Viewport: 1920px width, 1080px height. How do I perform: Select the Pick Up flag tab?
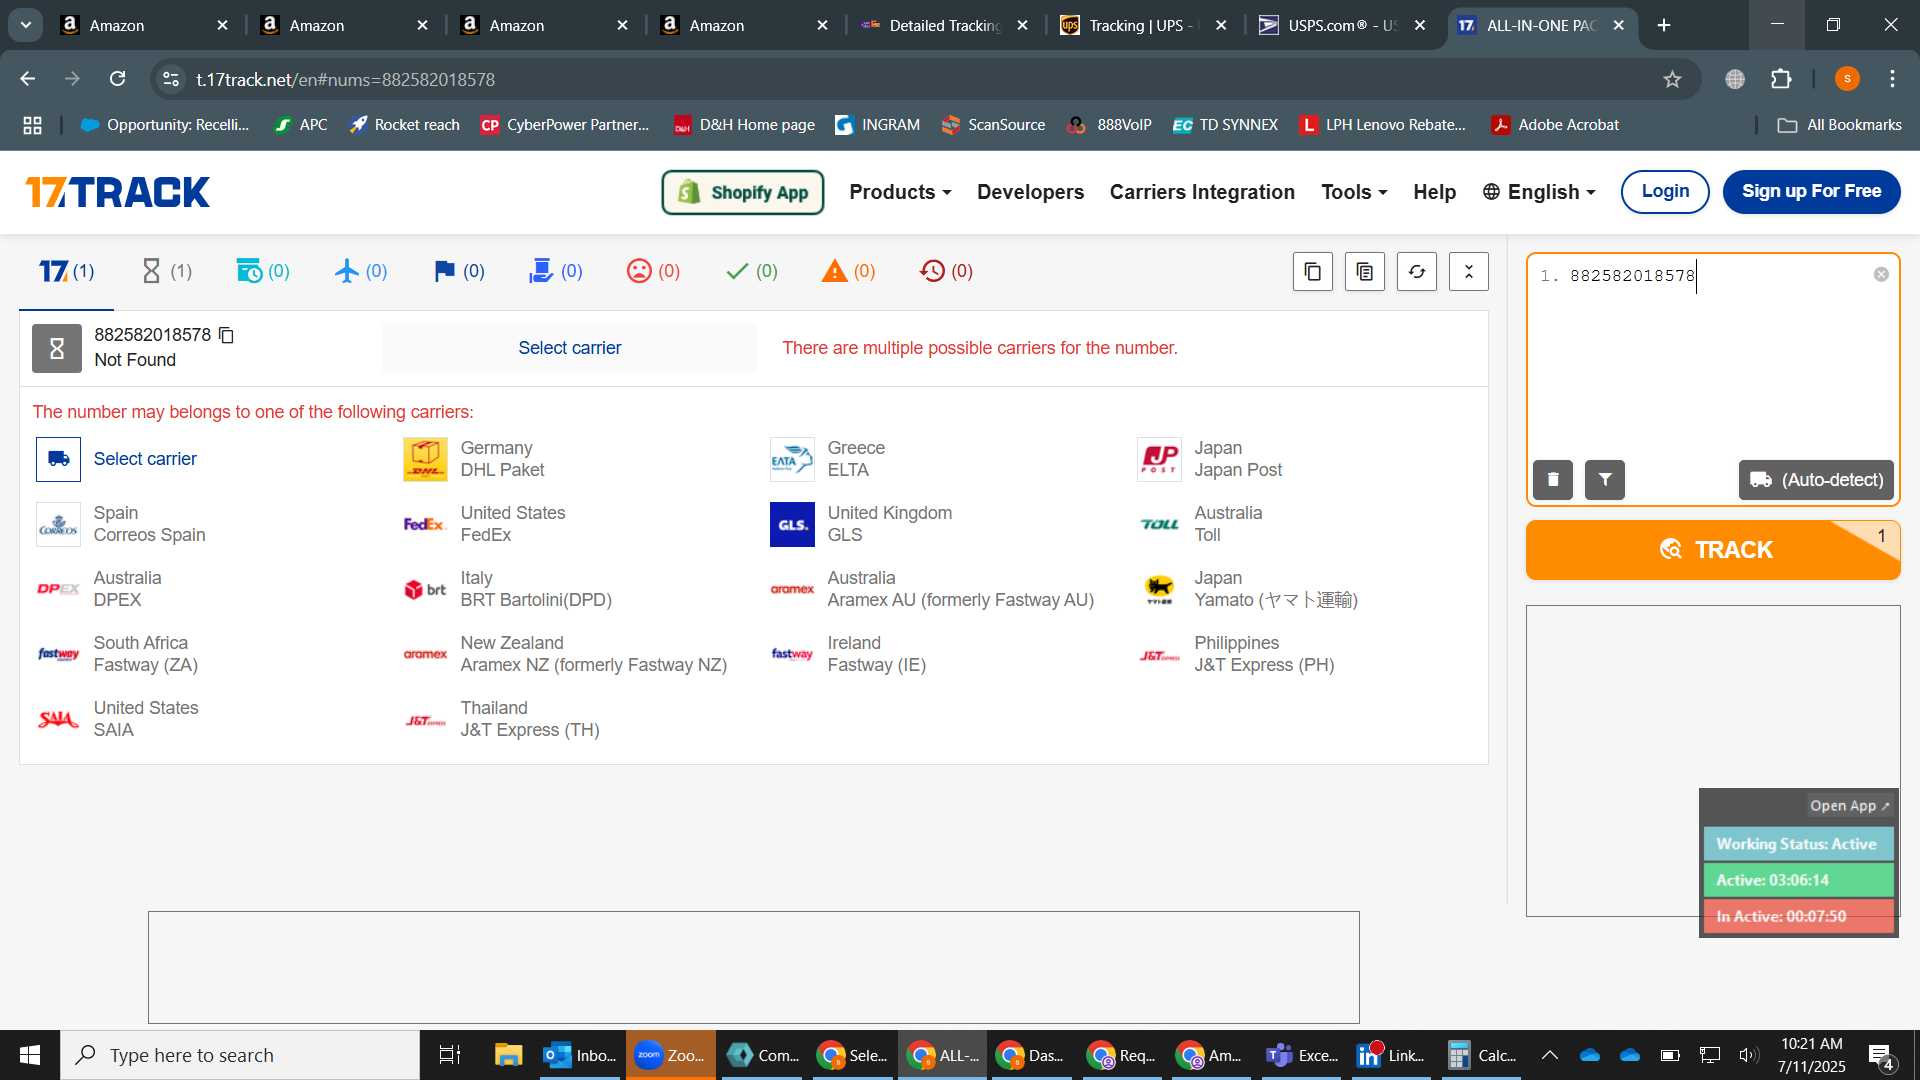click(459, 271)
